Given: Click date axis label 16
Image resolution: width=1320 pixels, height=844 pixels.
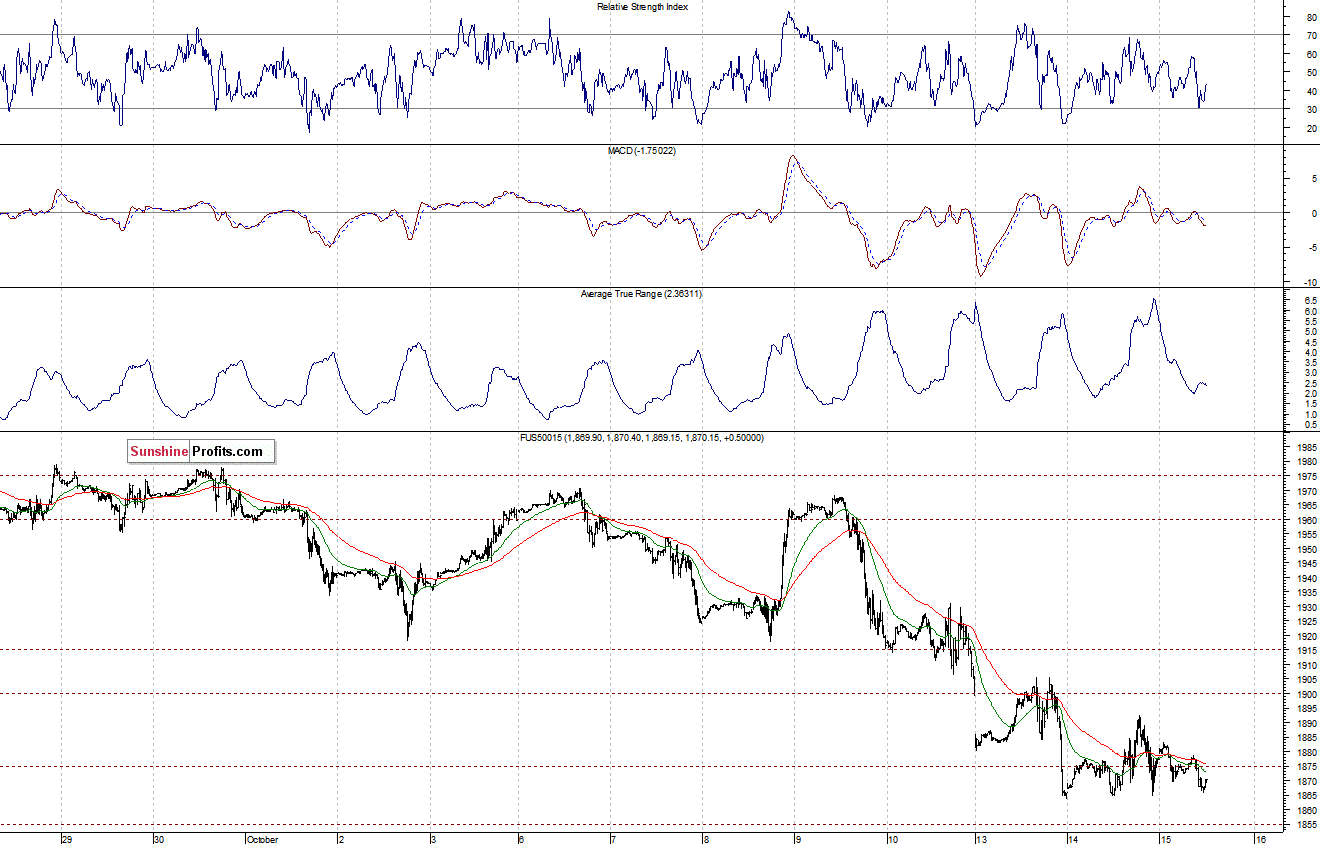Looking at the screenshot, I should coord(1261,839).
